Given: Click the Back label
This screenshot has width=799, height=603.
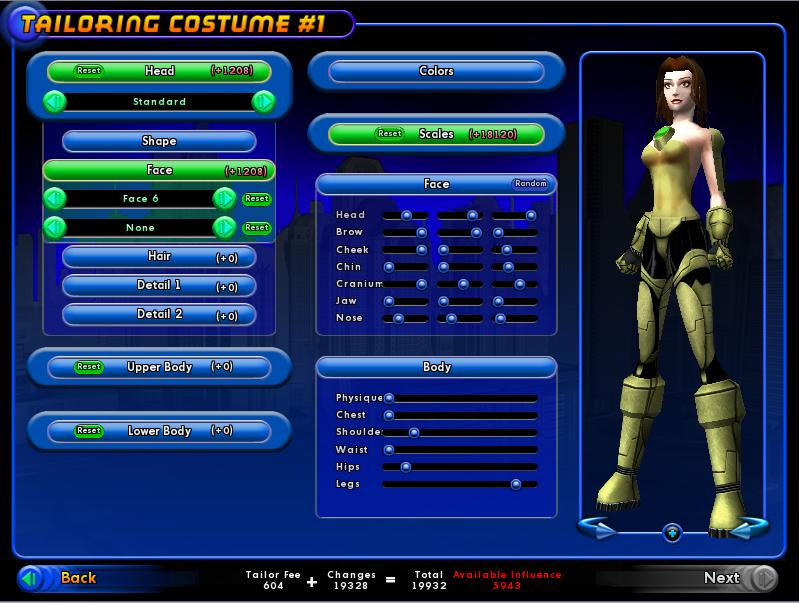Looking at the screenshot, I should 78,578.
